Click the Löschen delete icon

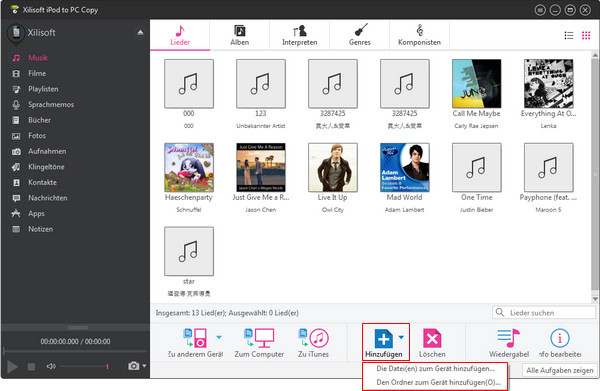(x=432, y=339)
